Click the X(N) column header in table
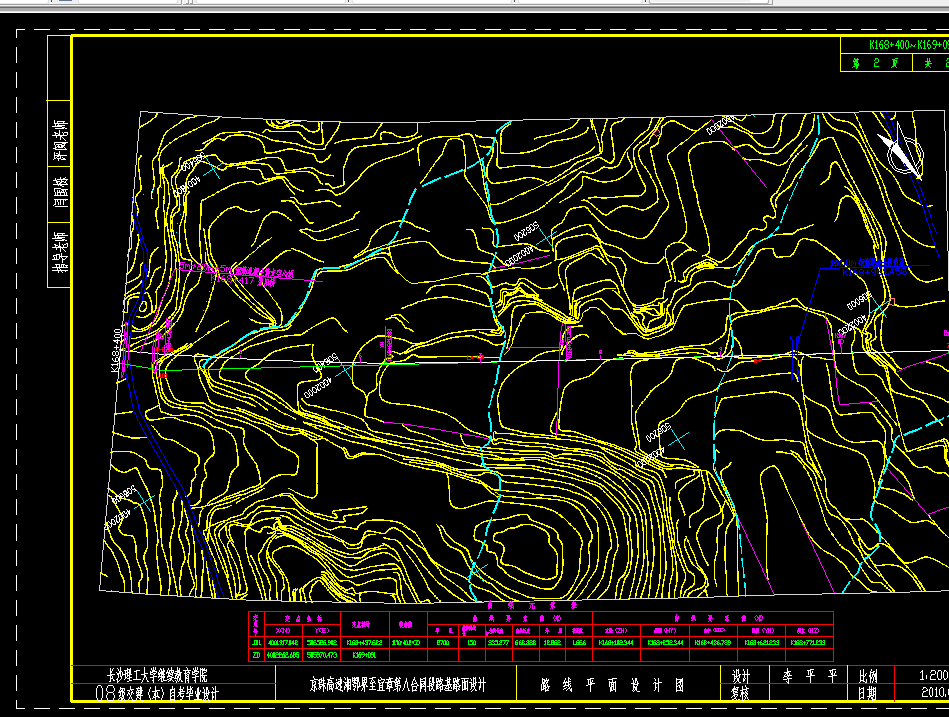The height and width of the screenshot is (717, 949). [x=283, y=630]
